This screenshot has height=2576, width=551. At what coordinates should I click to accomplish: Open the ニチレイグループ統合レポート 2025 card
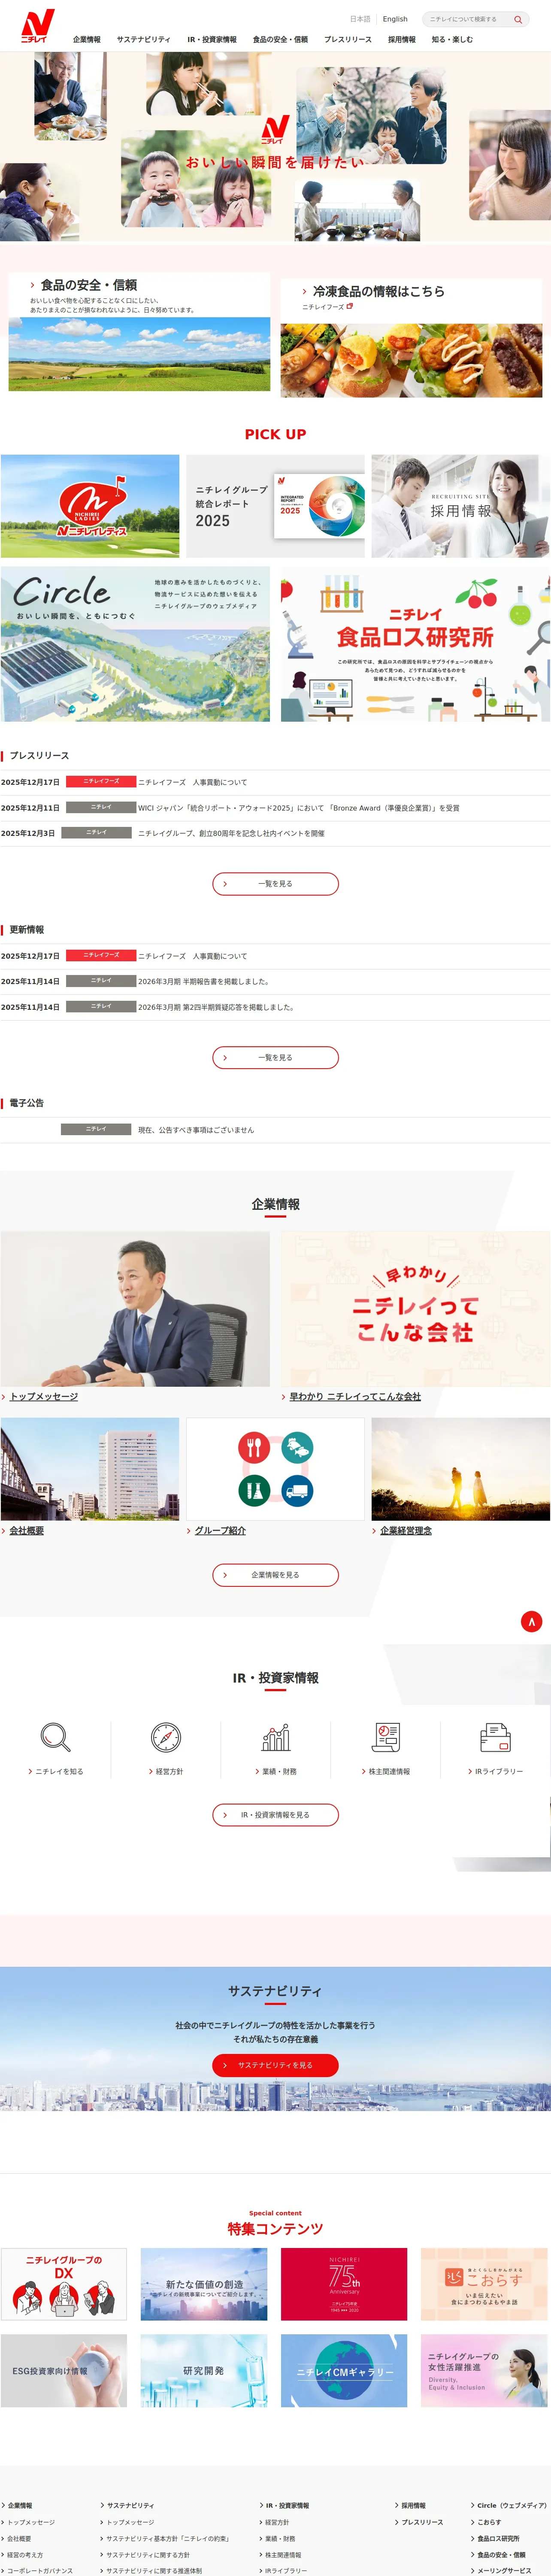[275, 506]
